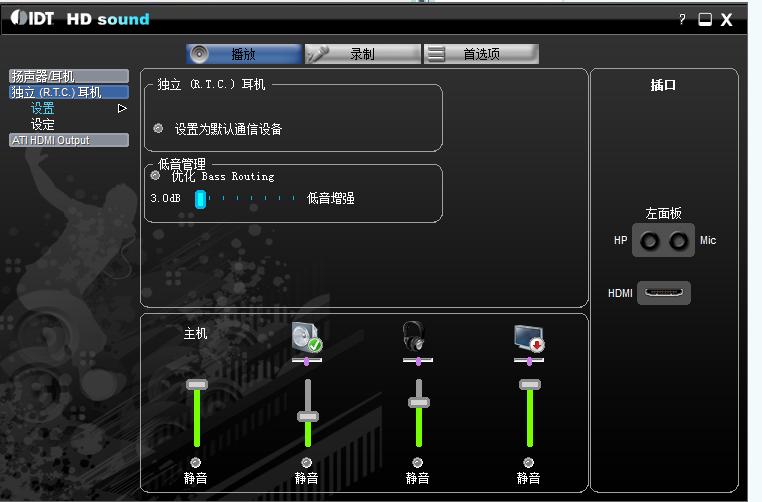
Task: Click the IDT logo in title bar
Action: click(x=32, y=18)
